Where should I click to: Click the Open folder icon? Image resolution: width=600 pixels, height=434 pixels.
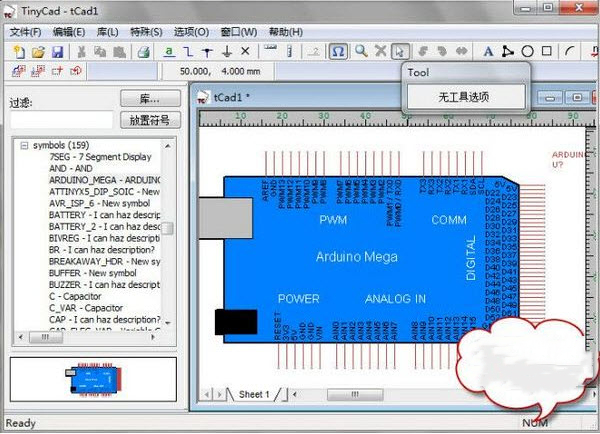pos(38,51)
